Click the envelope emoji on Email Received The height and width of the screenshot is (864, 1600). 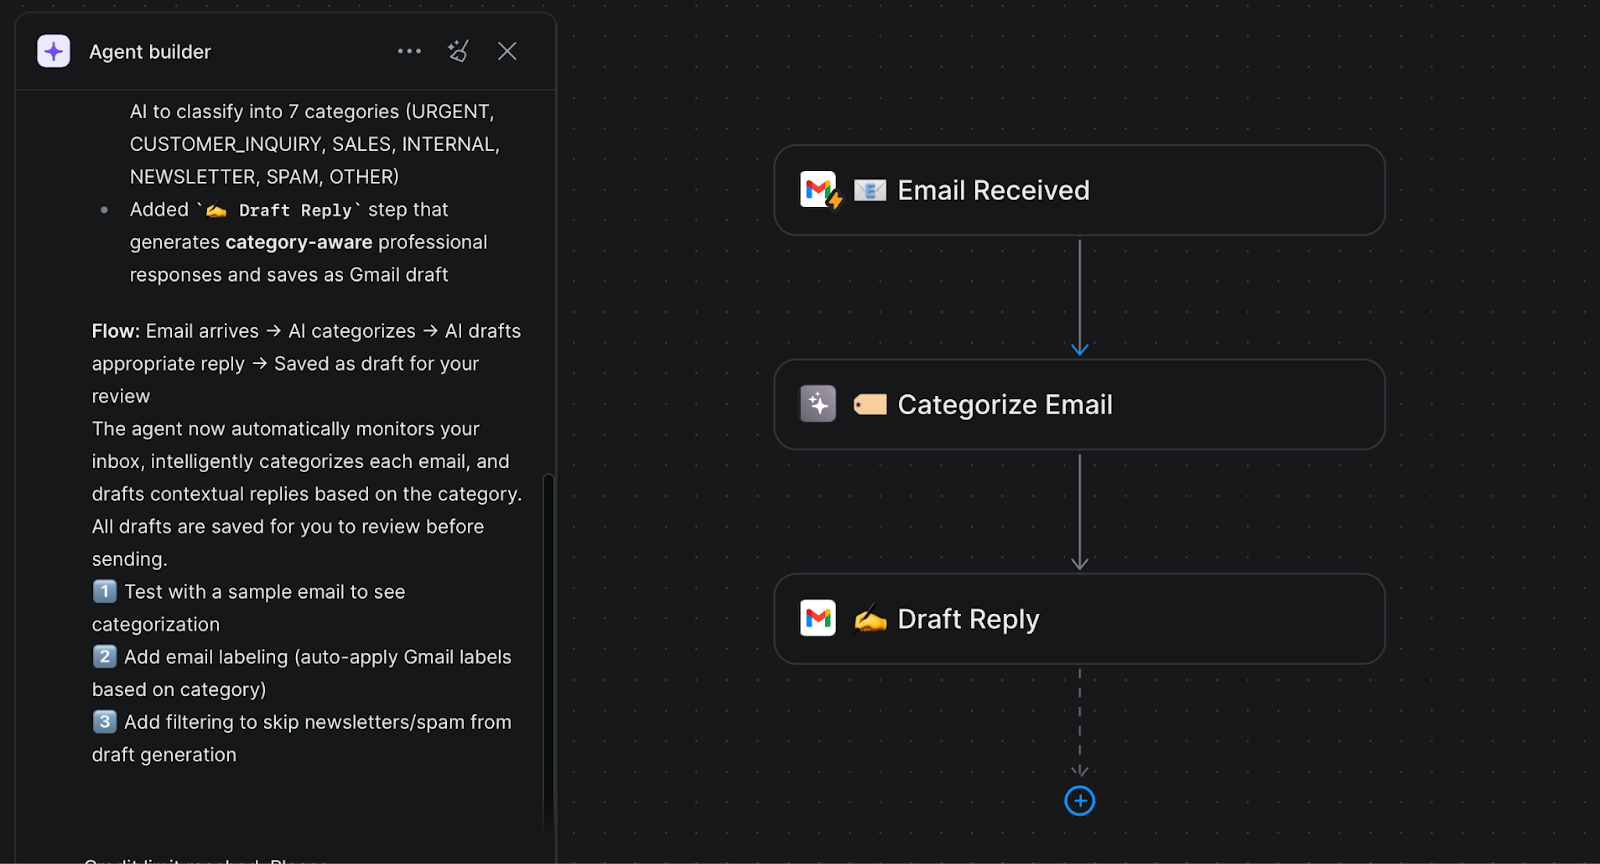[x=870, y=190]
